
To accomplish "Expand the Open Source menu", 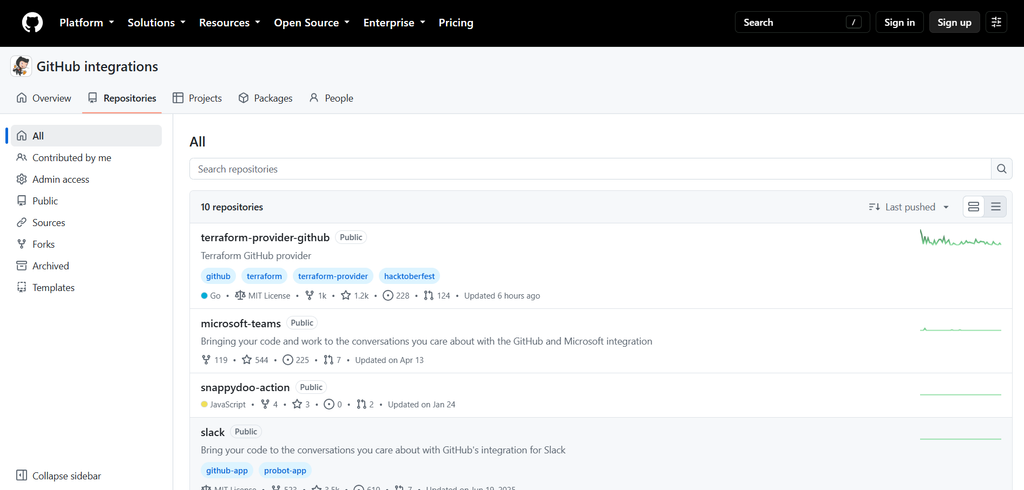I will (312, 22).
